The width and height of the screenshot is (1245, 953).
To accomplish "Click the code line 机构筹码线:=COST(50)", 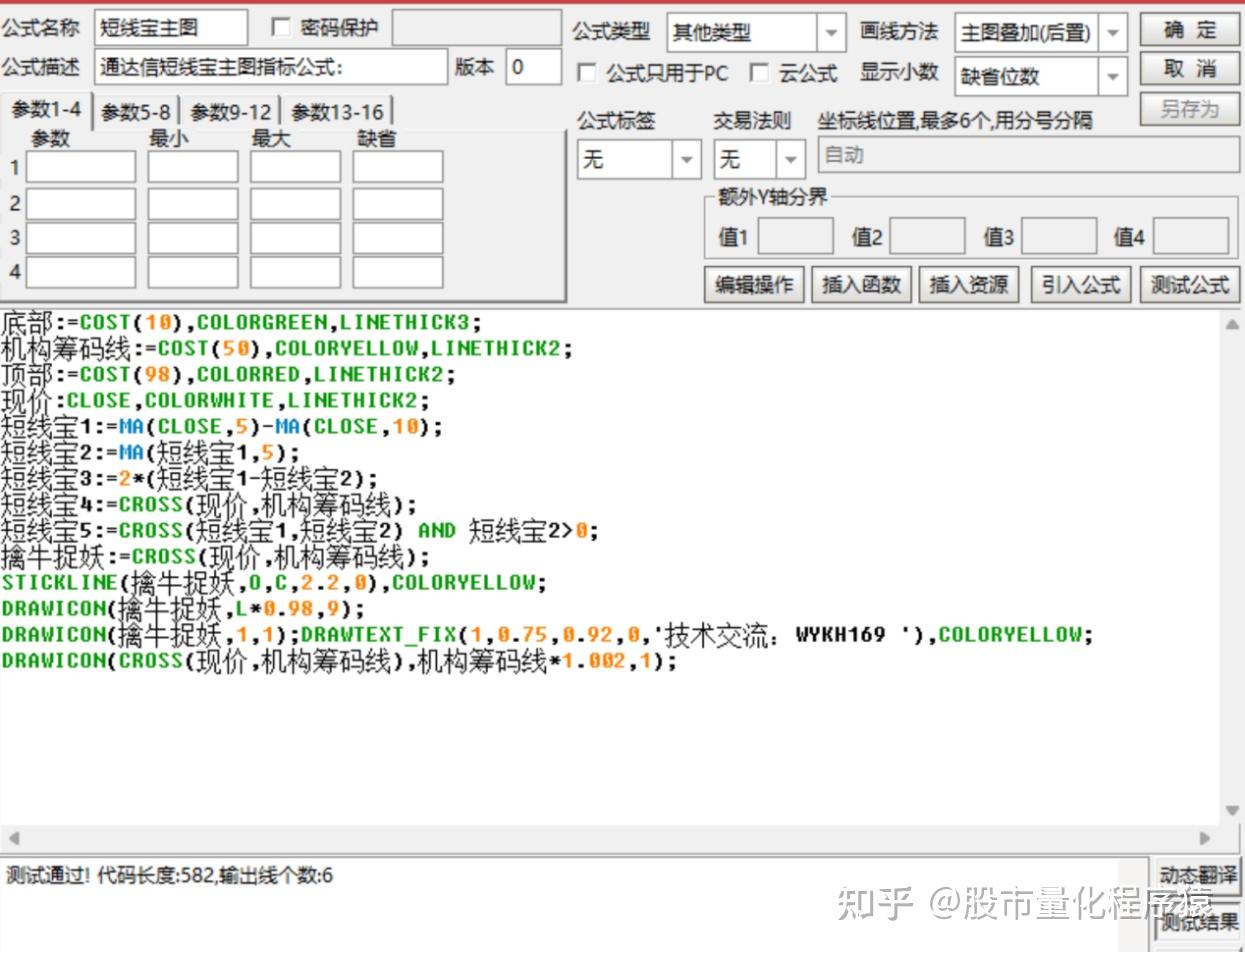I will (x=287, y=349).
